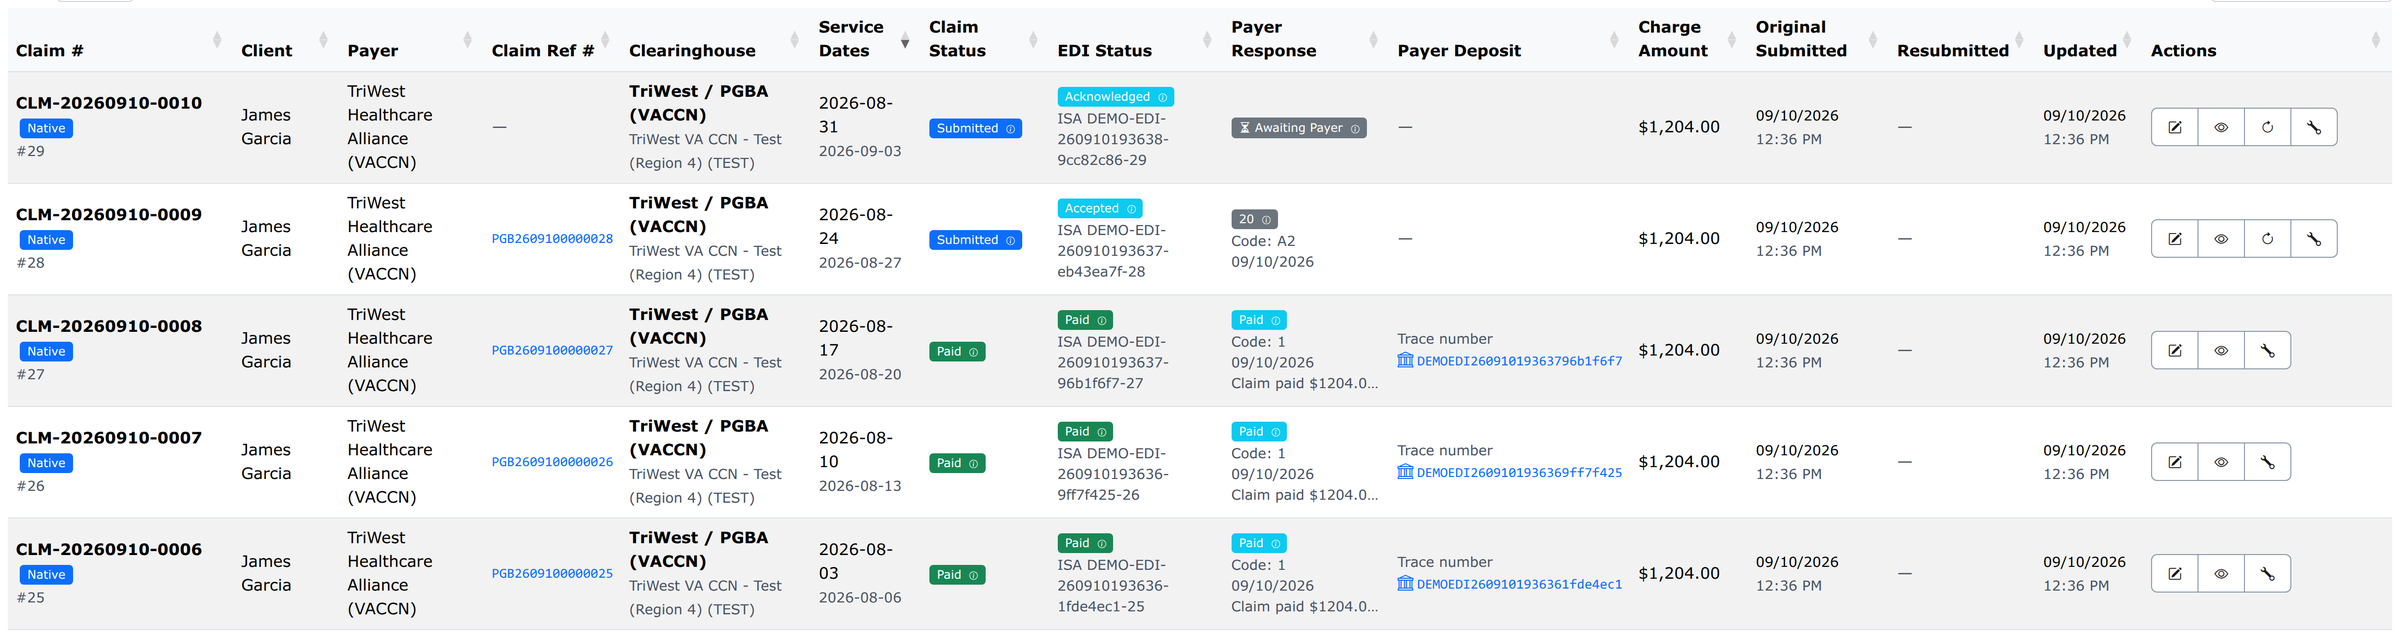Open claim reference PGB2609100000028
The image size is (2400, 638).
[x=552, y=239]
